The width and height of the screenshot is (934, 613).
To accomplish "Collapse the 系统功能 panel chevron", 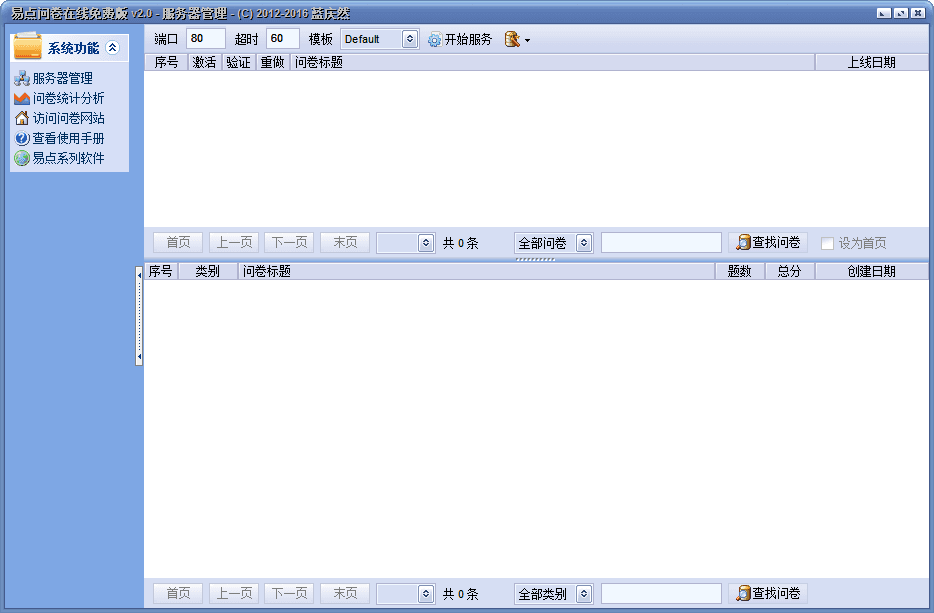I will pyautogui.click(x=112, y=47).
